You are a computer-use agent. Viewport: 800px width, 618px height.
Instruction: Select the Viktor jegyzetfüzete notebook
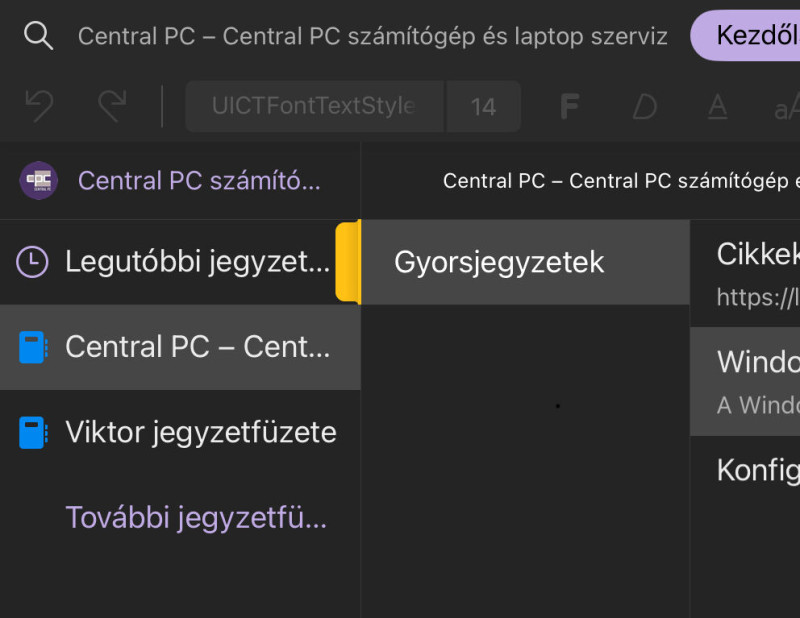point(180,432)
